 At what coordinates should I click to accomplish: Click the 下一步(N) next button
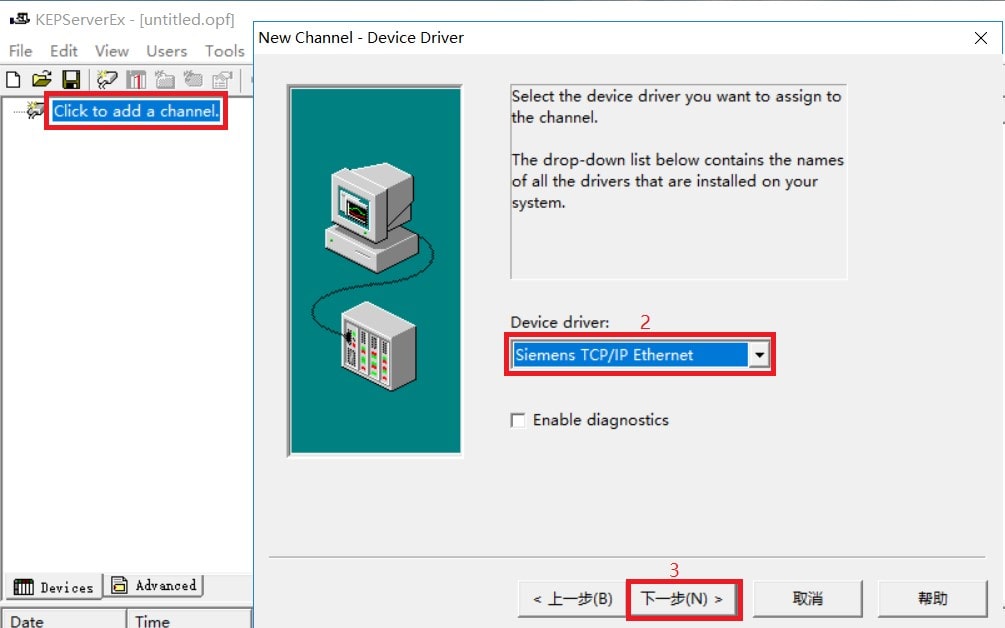tap(682, 599)
